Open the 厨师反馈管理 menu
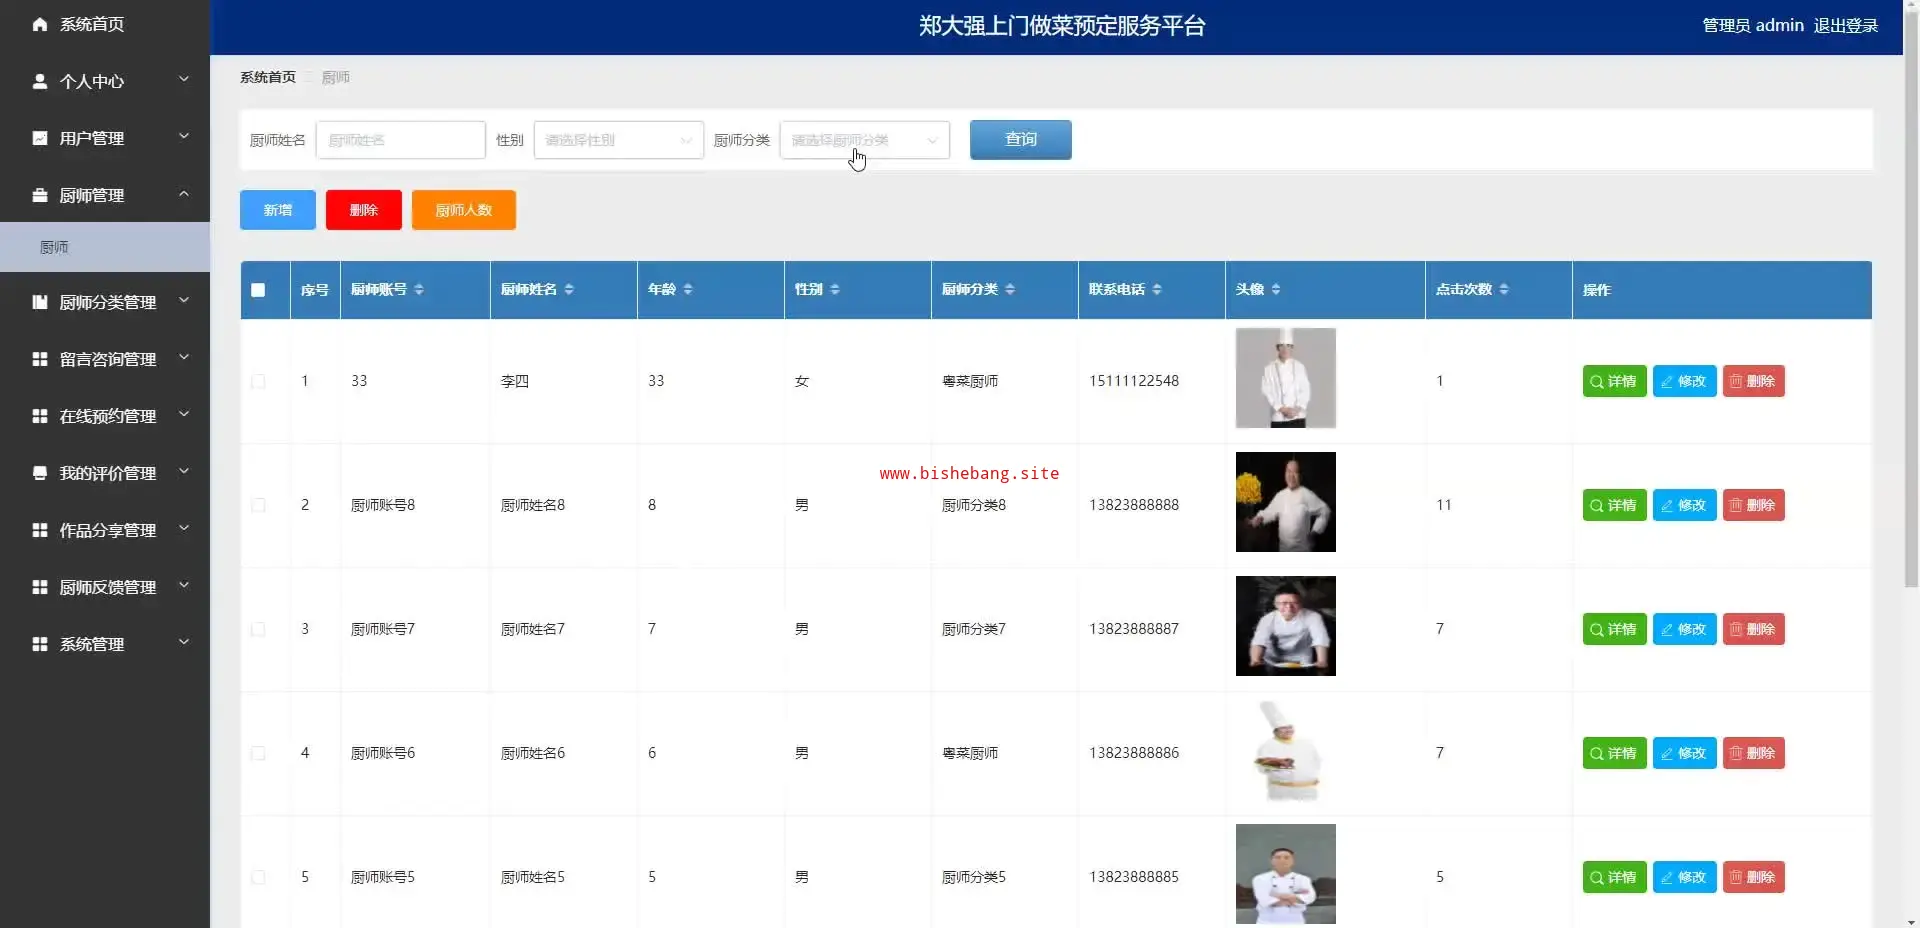 [x=105, y=587]
